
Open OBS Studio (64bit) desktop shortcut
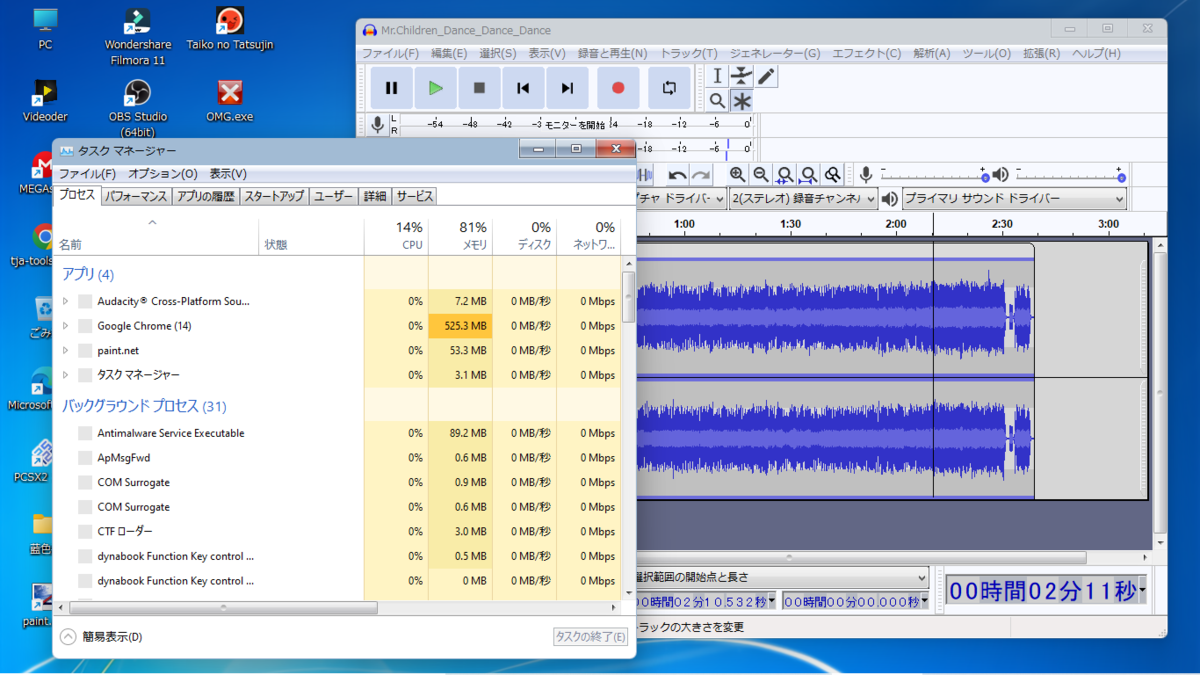pos(138,108)
